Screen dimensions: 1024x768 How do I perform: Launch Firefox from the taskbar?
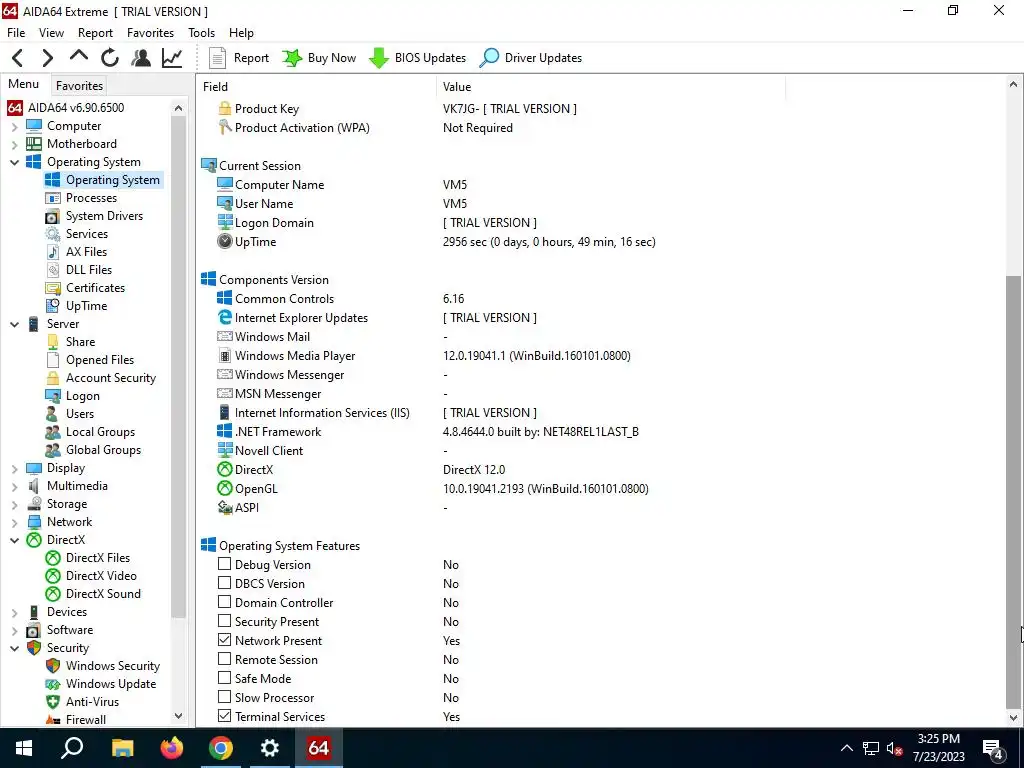pos(172,748)
